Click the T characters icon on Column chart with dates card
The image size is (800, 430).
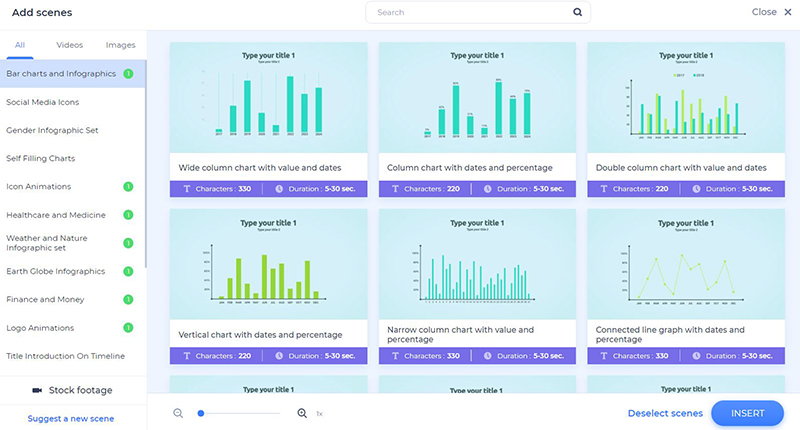[395, 189]
